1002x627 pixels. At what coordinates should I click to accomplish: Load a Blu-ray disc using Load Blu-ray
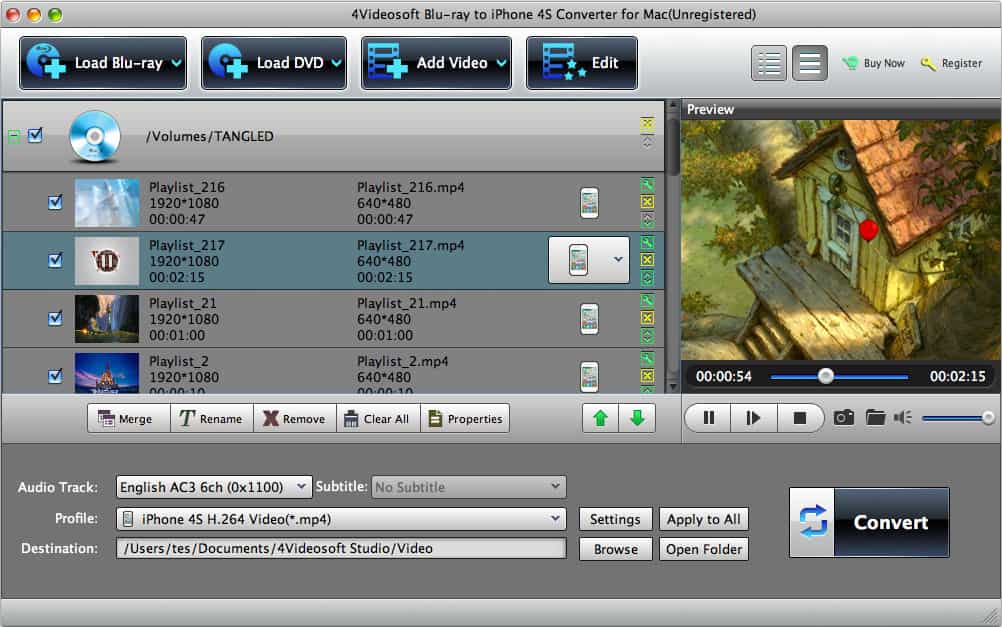pyautogui.click(x=100, y=61)
